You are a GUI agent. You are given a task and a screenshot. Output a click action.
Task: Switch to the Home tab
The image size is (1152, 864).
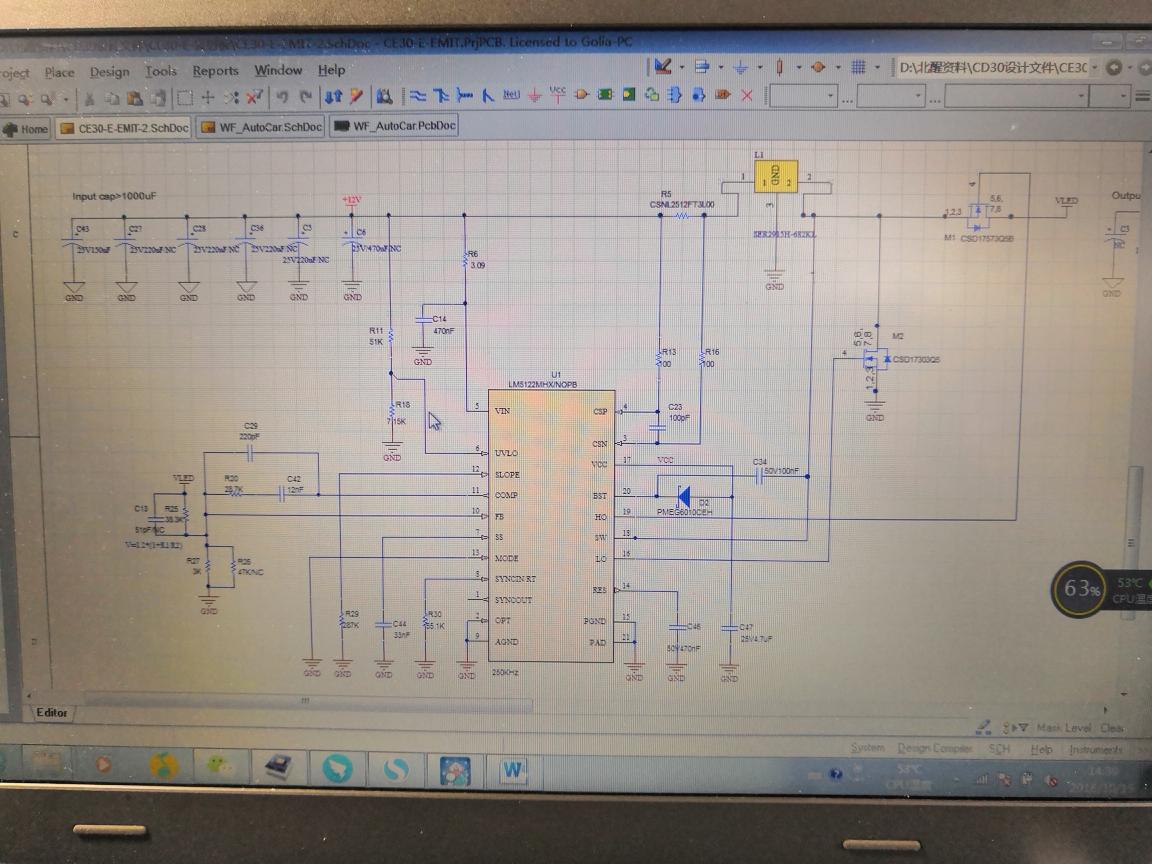point(26,129)
